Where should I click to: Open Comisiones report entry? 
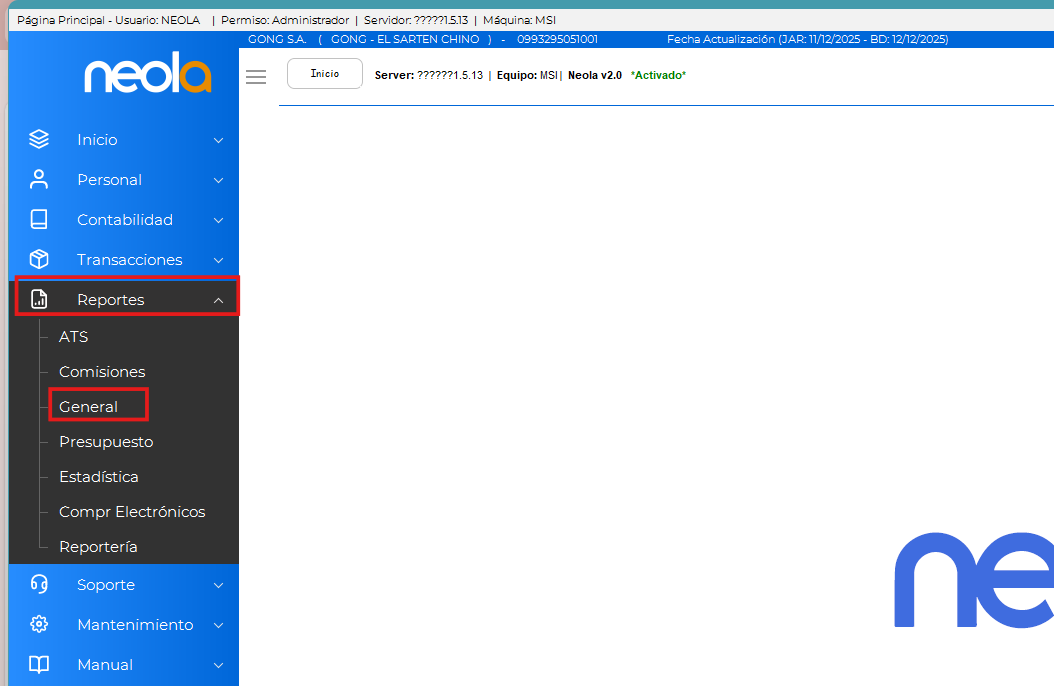point(102,372)
